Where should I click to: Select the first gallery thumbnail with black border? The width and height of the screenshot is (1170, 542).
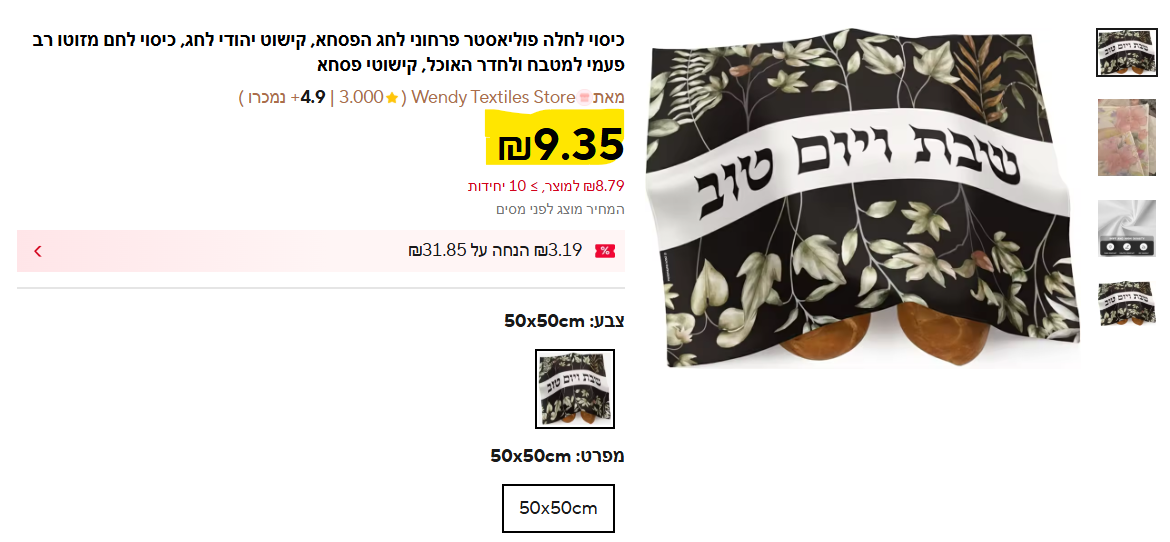pyautogui.click(x=1126, y=52)
